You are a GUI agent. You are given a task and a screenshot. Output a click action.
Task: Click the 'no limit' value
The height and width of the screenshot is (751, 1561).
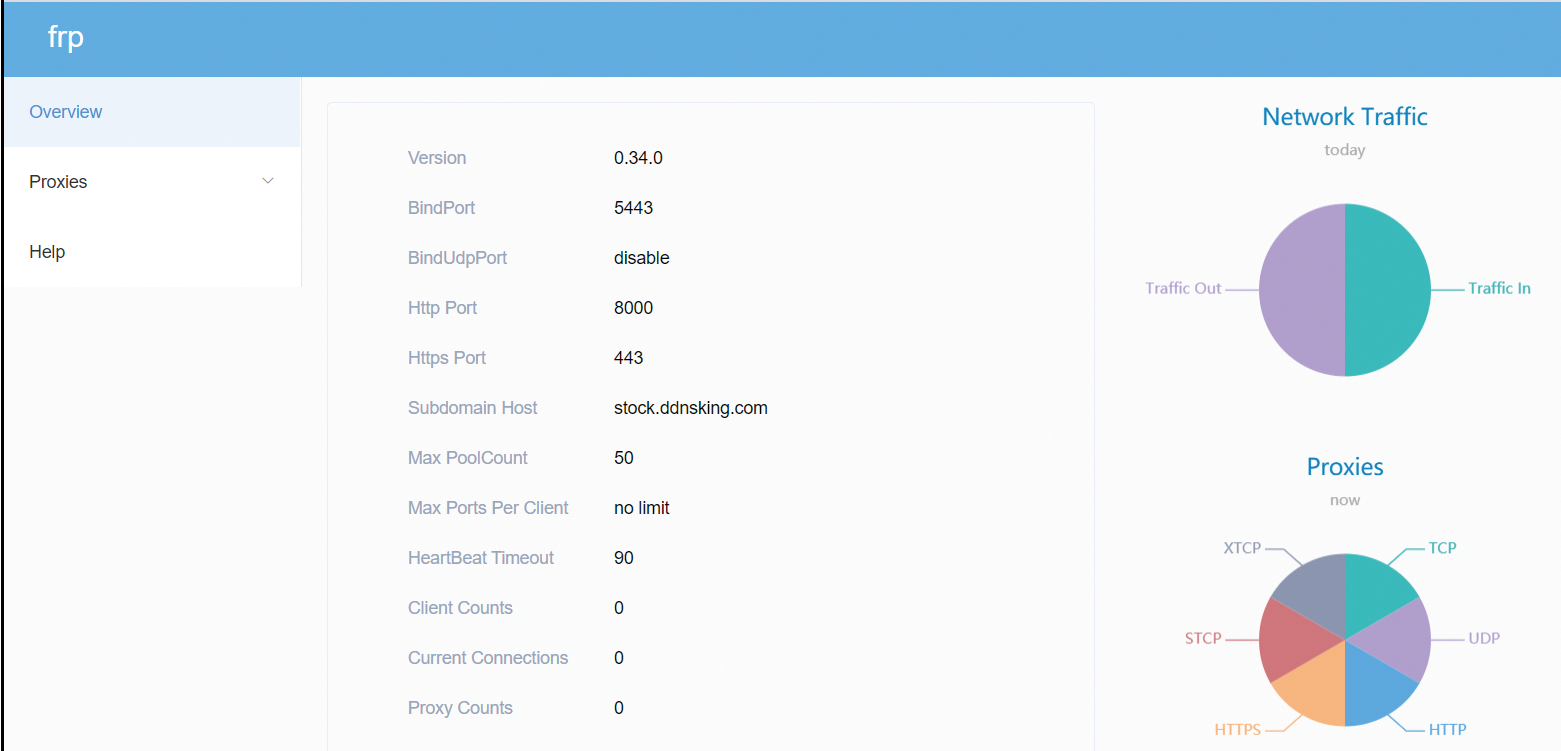point(642,508)
